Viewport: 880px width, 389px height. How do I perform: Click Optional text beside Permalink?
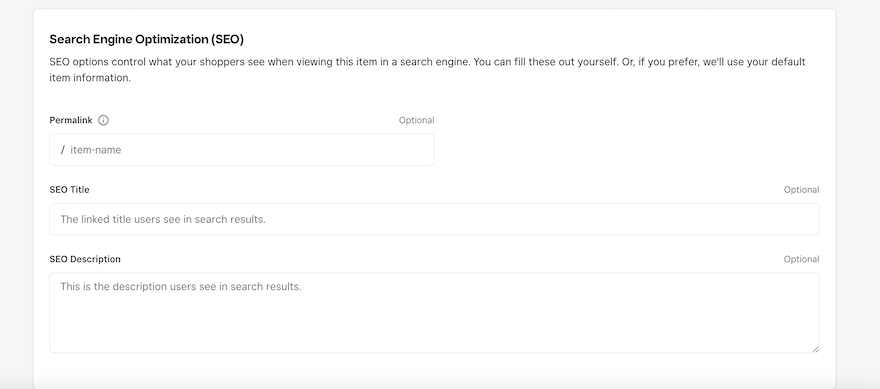click(x=416, y=120)
